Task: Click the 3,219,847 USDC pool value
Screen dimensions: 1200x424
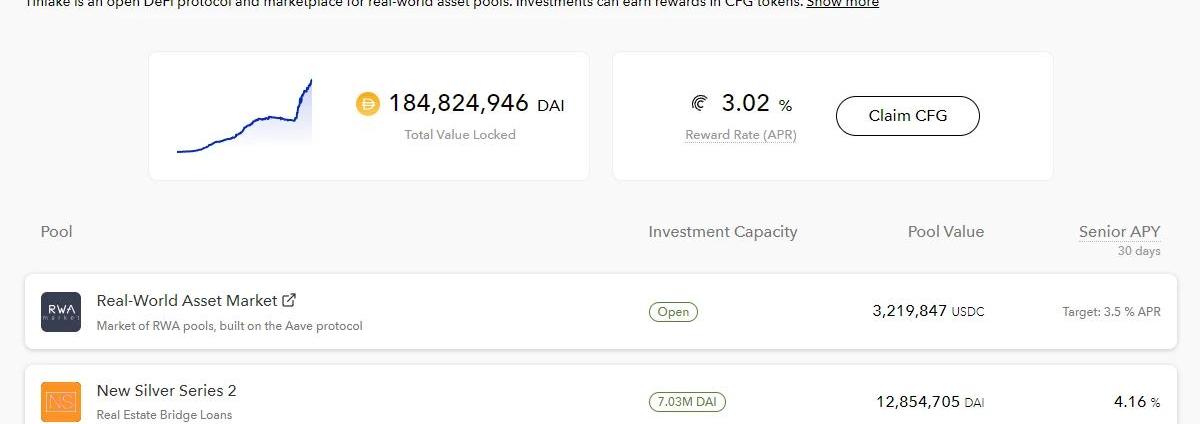Action: coord(927,311)
